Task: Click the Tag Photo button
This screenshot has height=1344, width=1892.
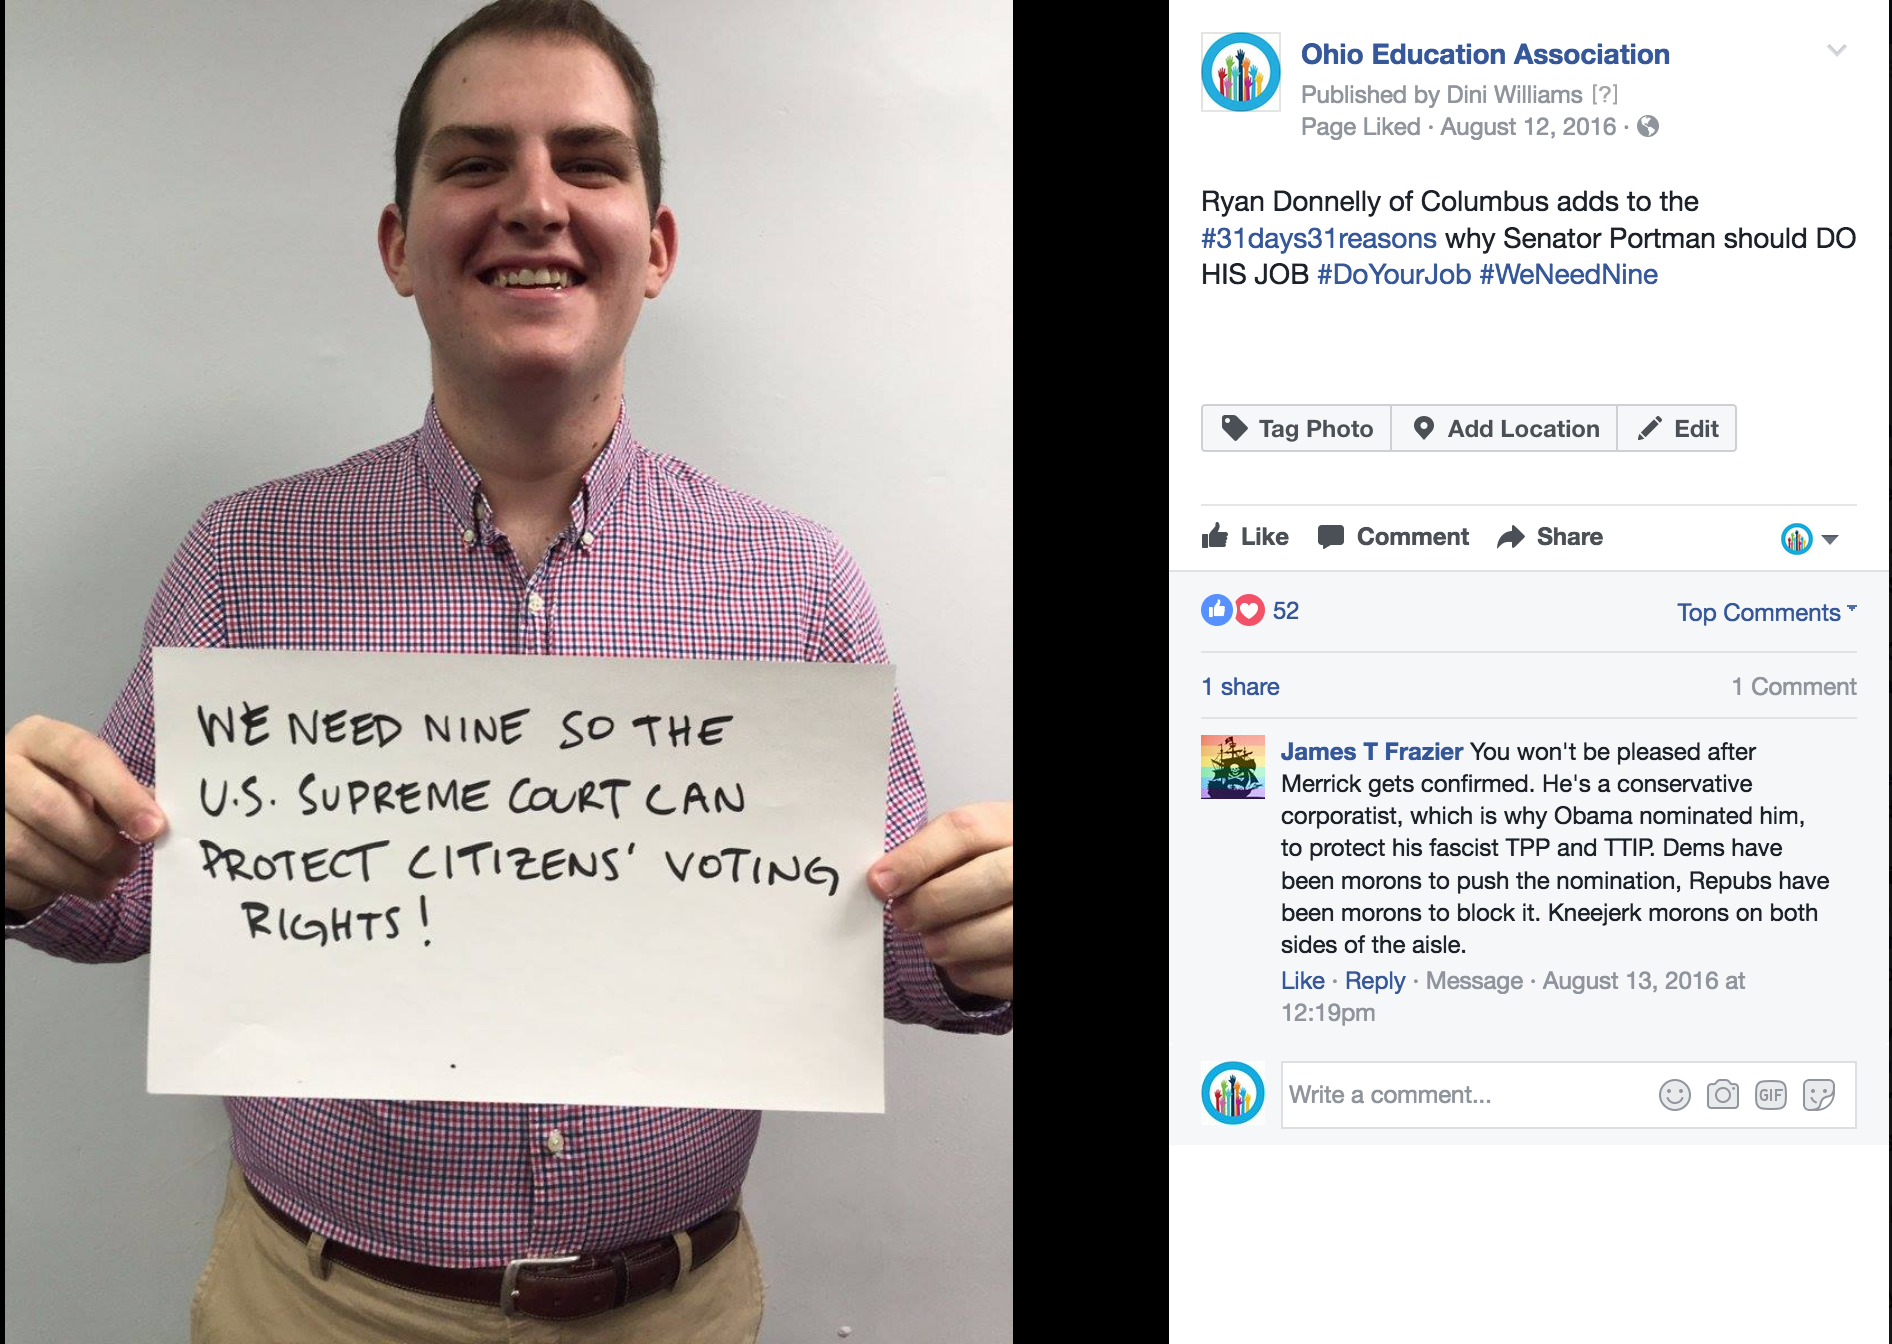Action: click(1296, 428)
